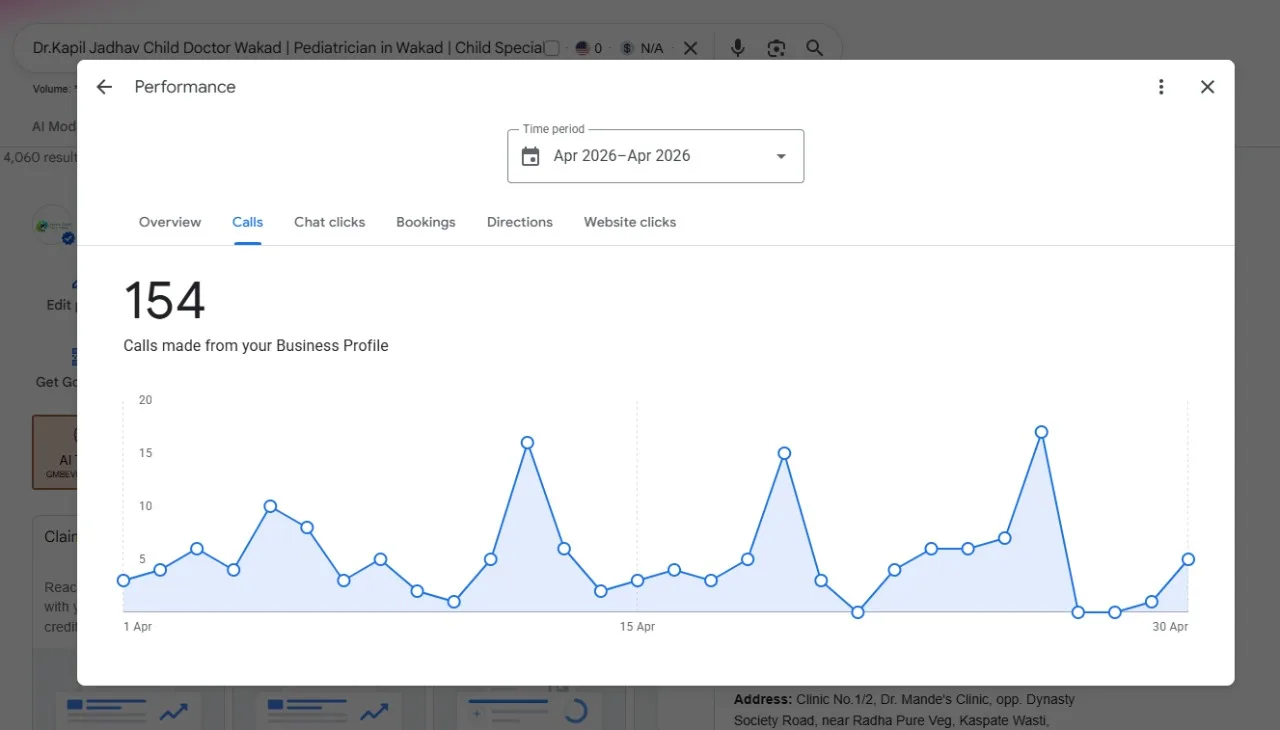
Task: Click the peak data point at 16 calls
Action: [527, 442]
